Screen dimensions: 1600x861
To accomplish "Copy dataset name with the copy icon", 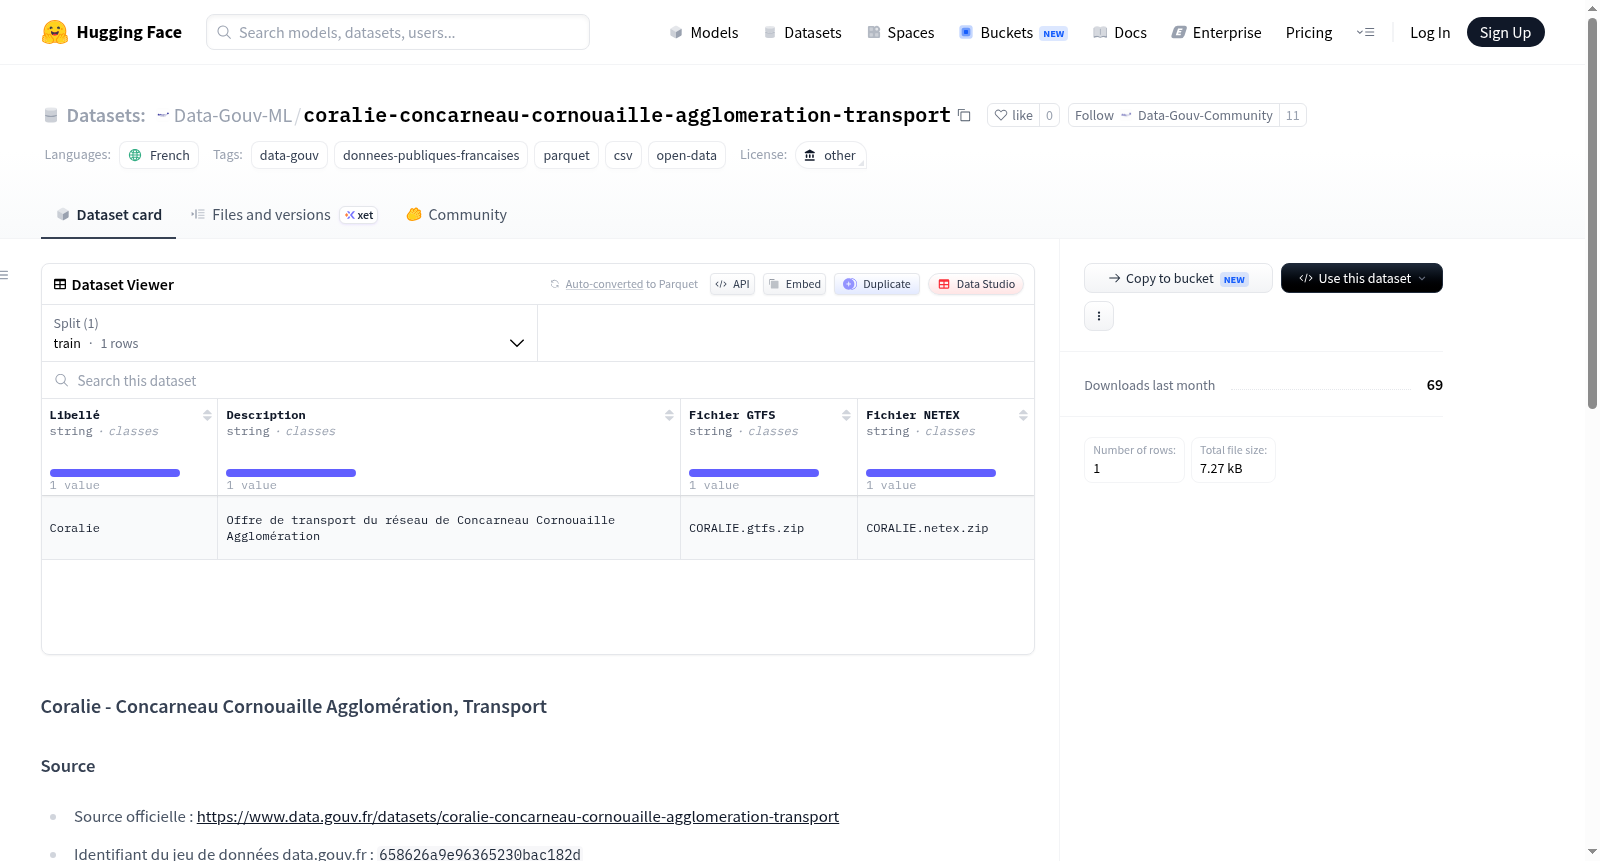I will click(x=964, y=115).
